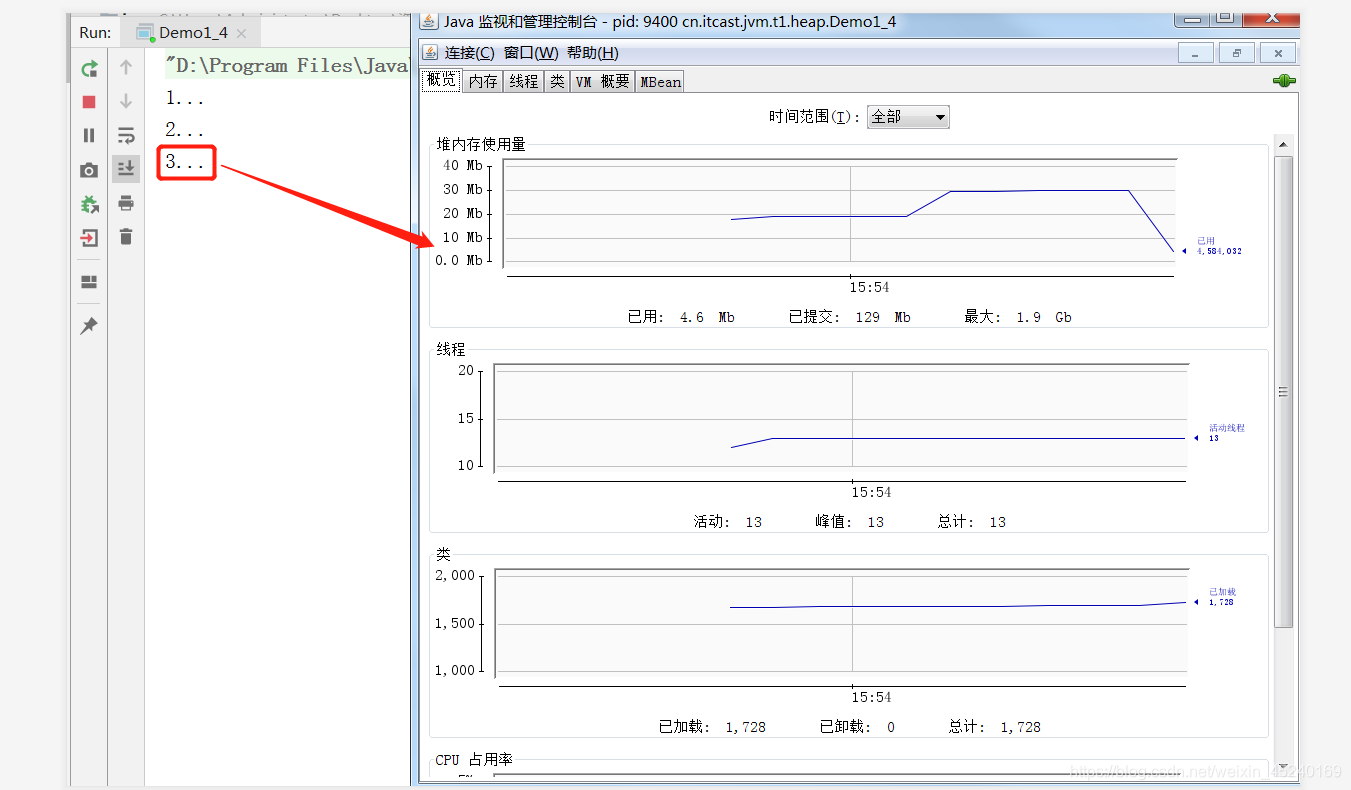Click the JConsole vertical scrollbar thumb
Image resolution: width=1351 pixels, height=790 pixels.
pyautogui.click(x=1284, y=391)
